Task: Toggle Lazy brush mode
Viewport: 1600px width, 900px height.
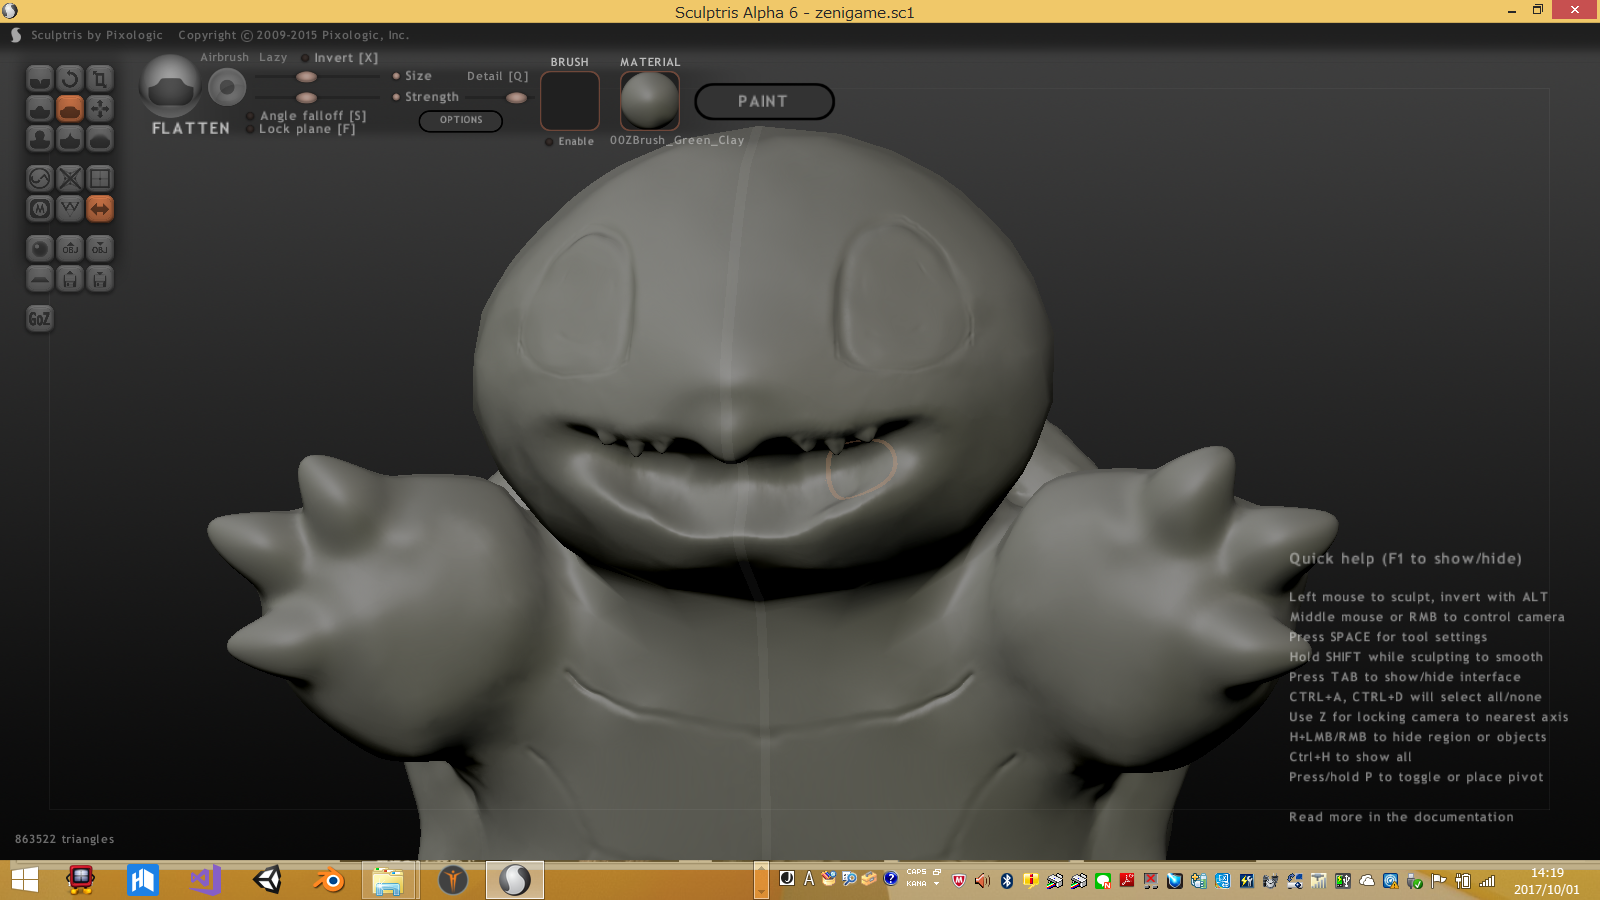Action: pos(273,57)
